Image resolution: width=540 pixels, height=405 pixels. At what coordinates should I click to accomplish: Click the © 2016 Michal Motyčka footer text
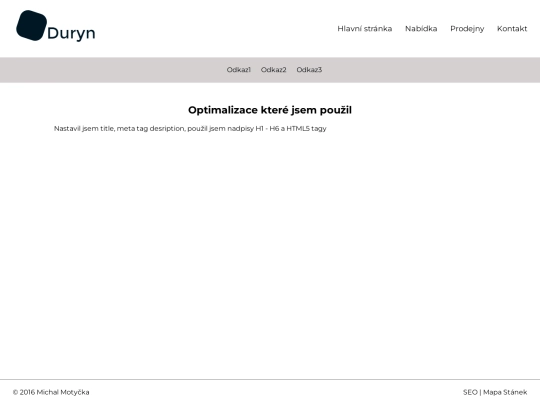[51, 392]
